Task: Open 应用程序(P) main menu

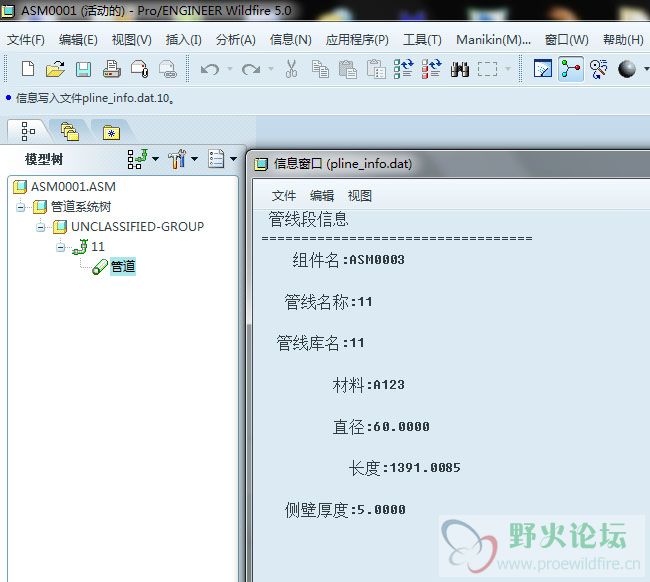Action: point(357,40)
